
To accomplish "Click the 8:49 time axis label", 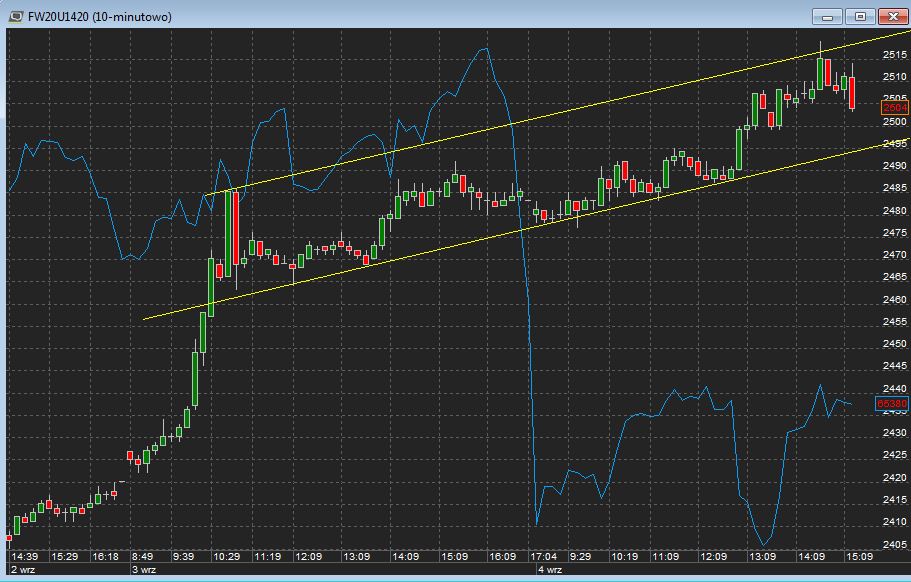I will click(142, 556).
